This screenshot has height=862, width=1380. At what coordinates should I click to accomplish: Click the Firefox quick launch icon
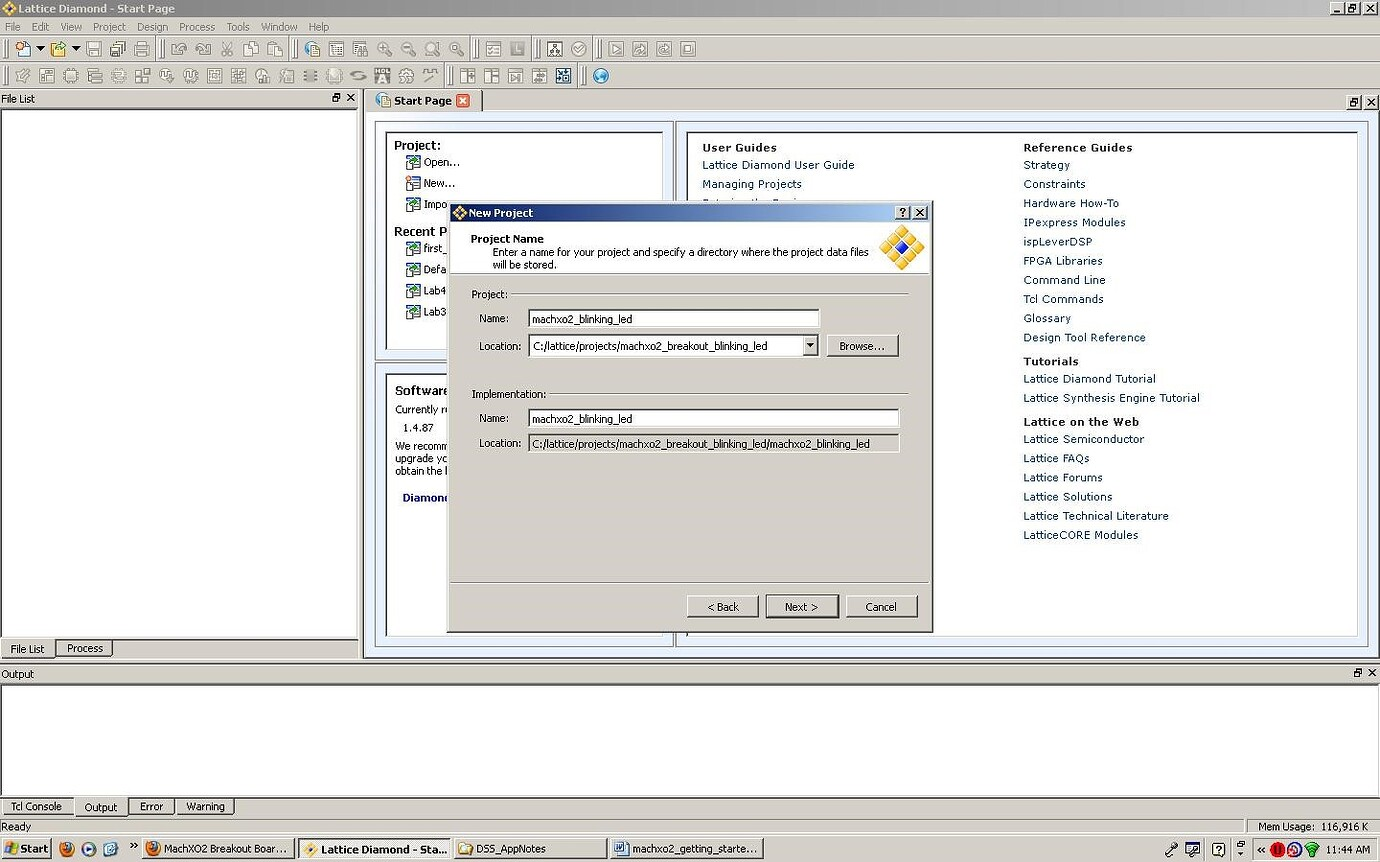pos(67,849)
